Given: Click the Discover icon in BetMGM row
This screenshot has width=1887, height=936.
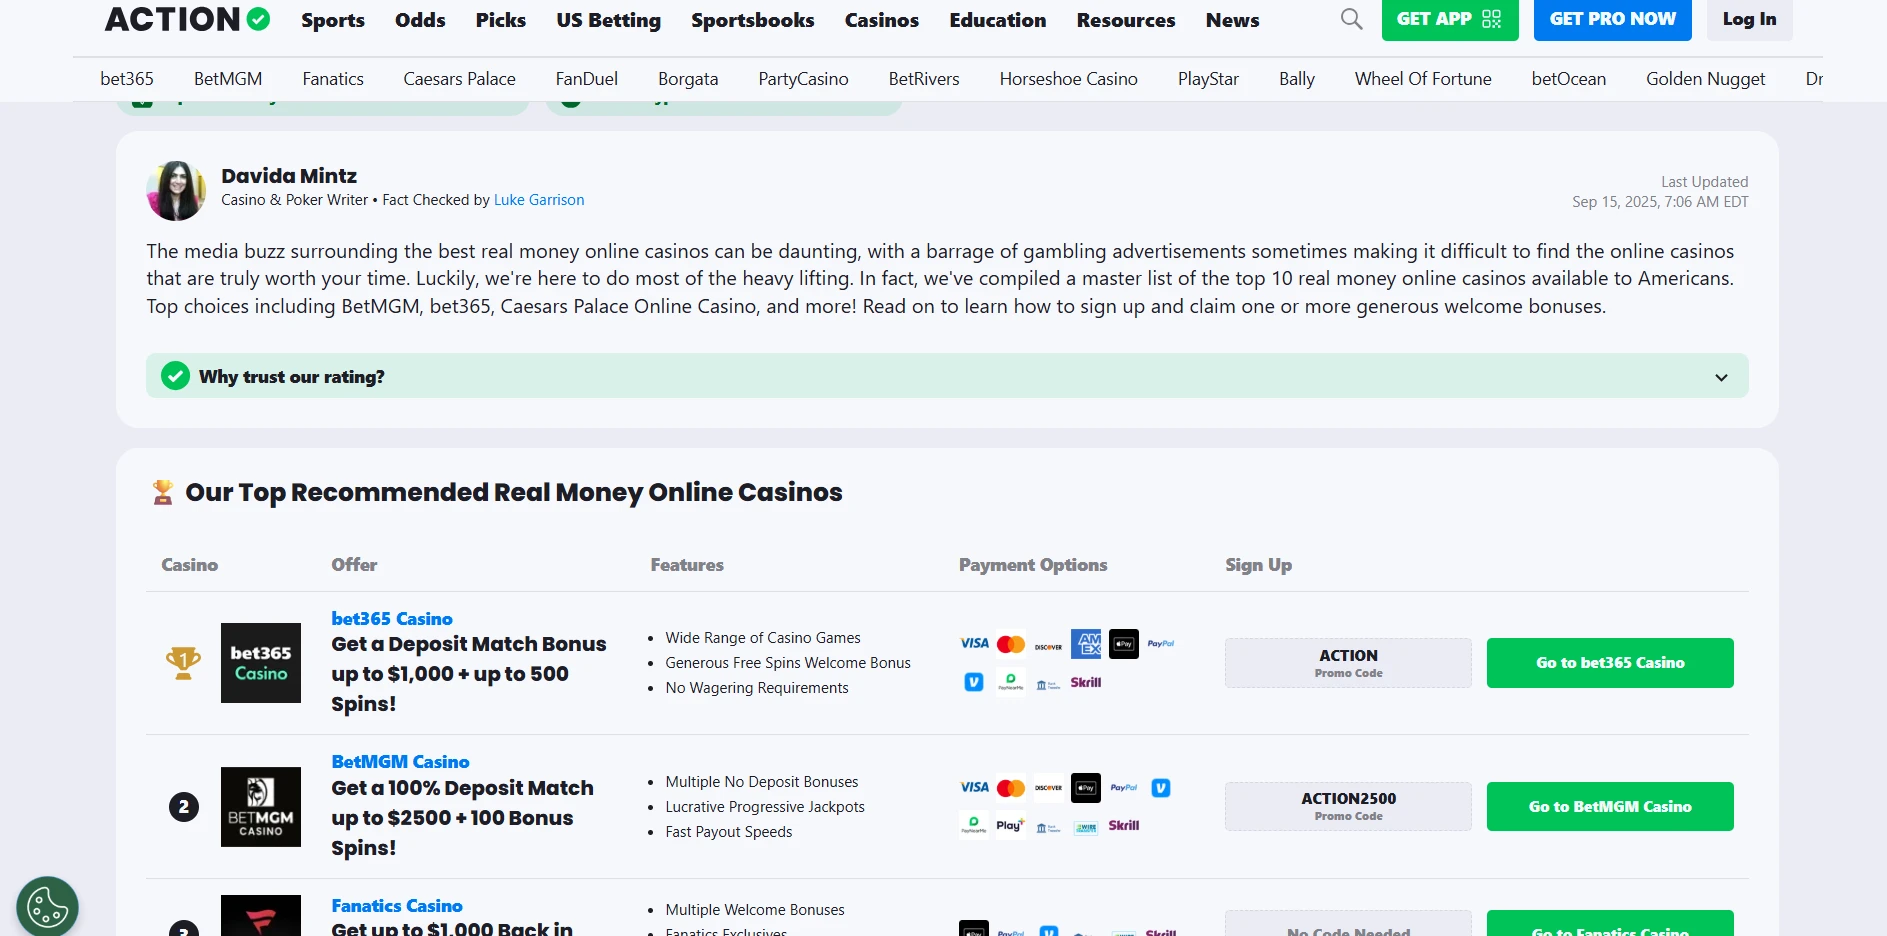Looking at the screenshot, I should pos(1048,788).
